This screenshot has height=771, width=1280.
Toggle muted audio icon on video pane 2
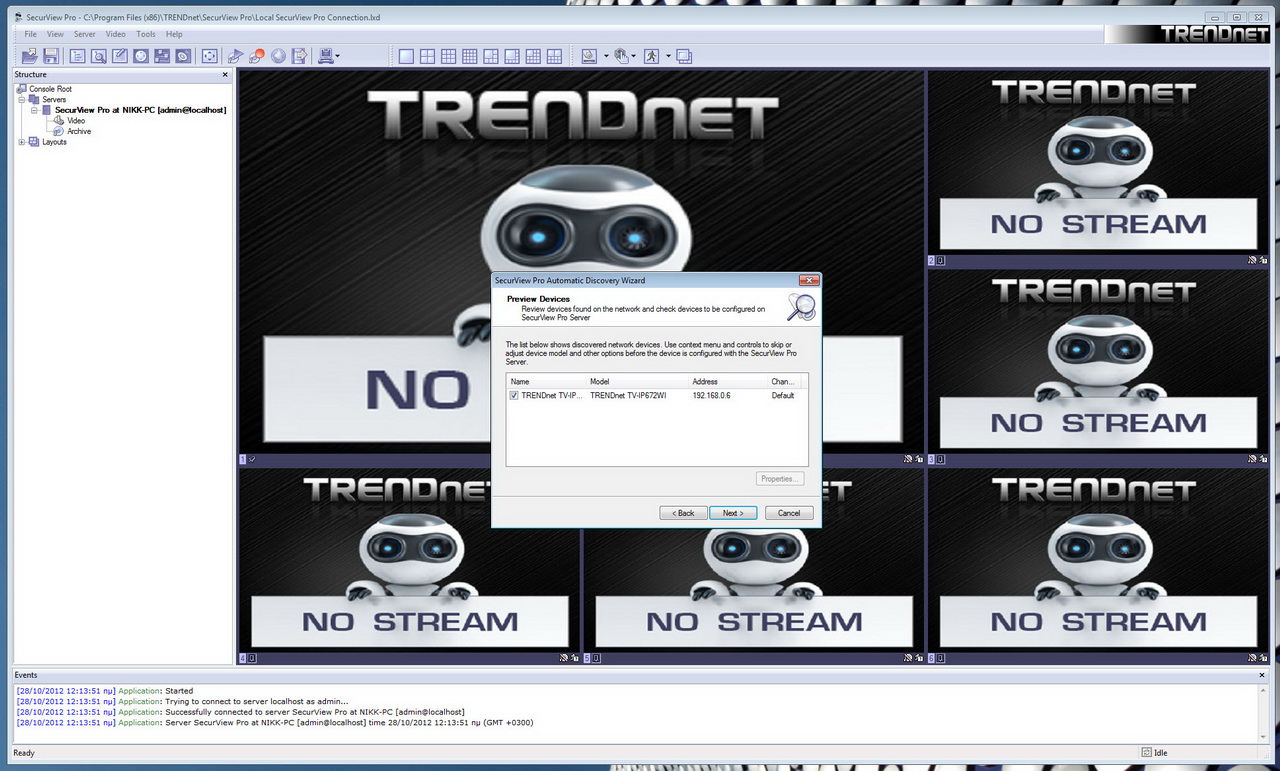pos(1252,260)
